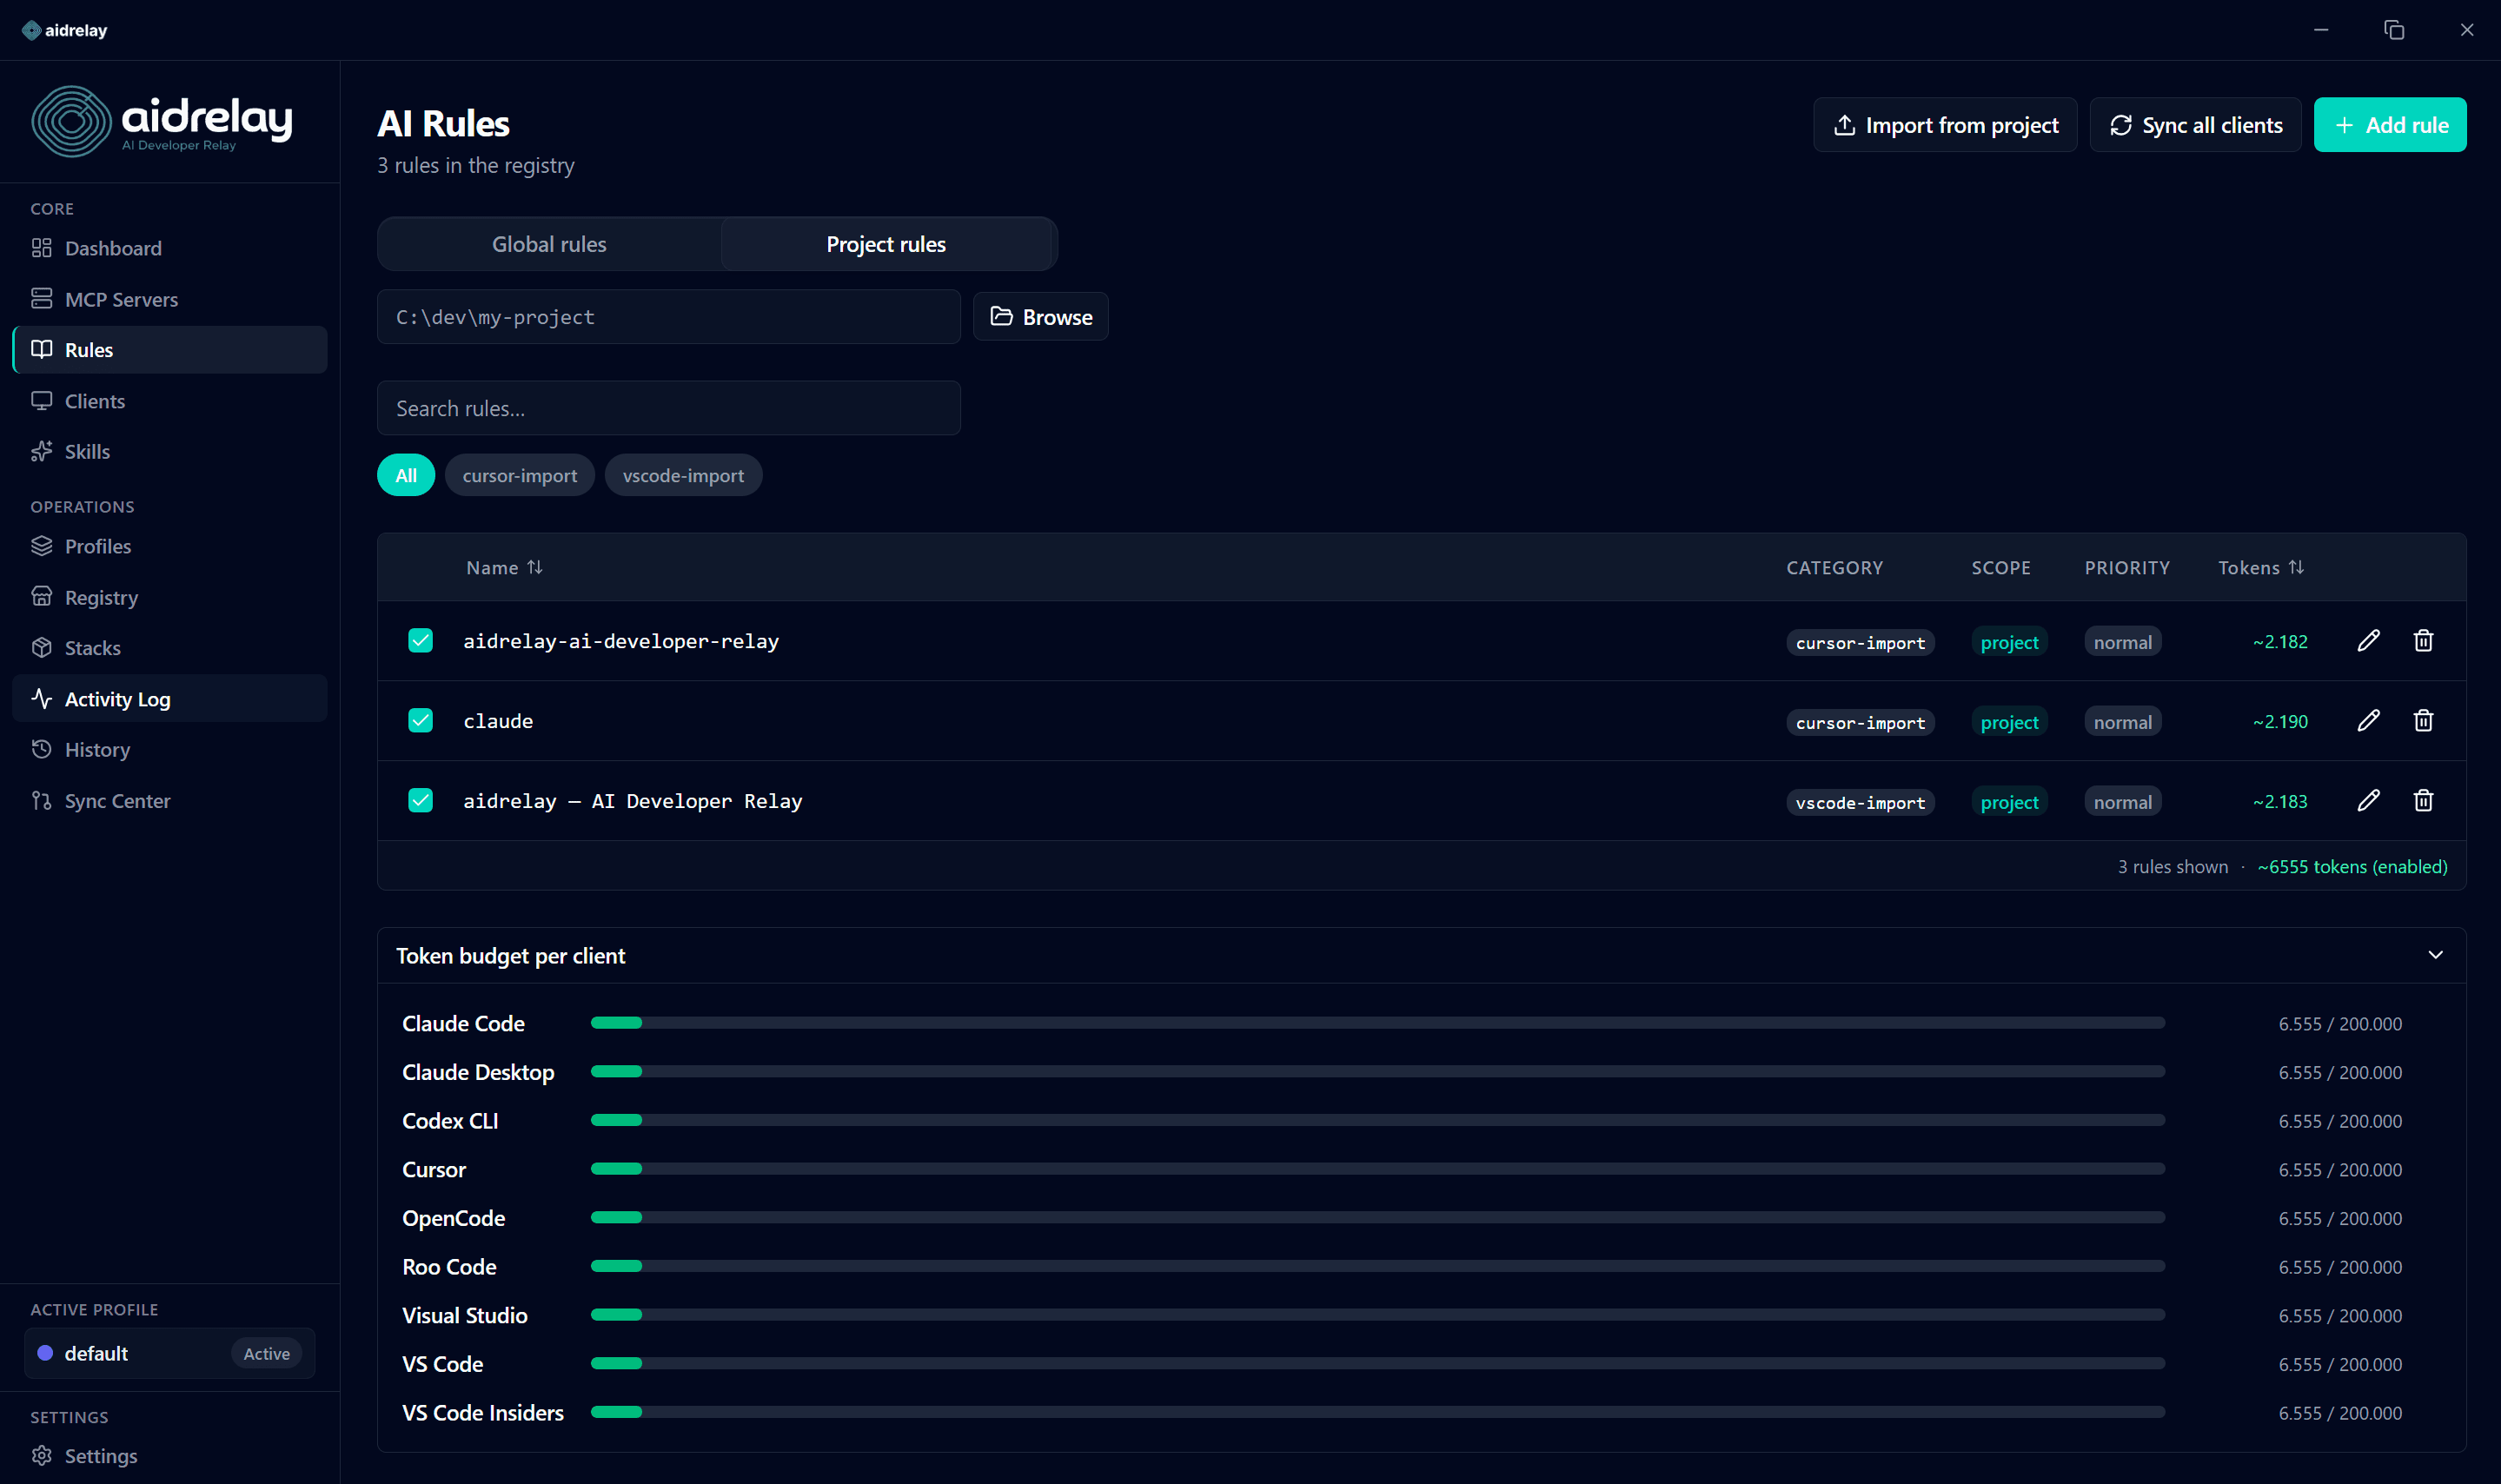Sort rules by Tokens column
This screenshot has height=1484, width=2501.
click(x=2261, y=567)
